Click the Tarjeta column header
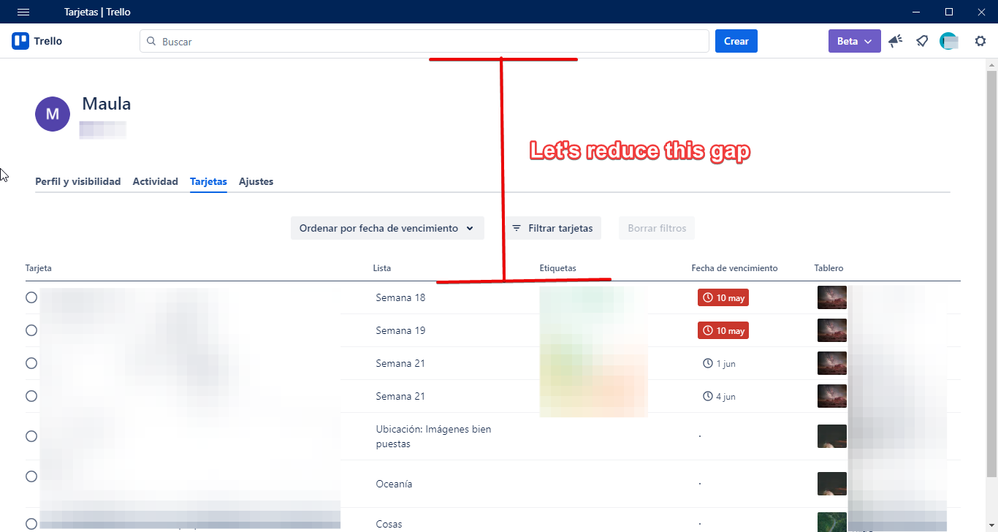 38,268
